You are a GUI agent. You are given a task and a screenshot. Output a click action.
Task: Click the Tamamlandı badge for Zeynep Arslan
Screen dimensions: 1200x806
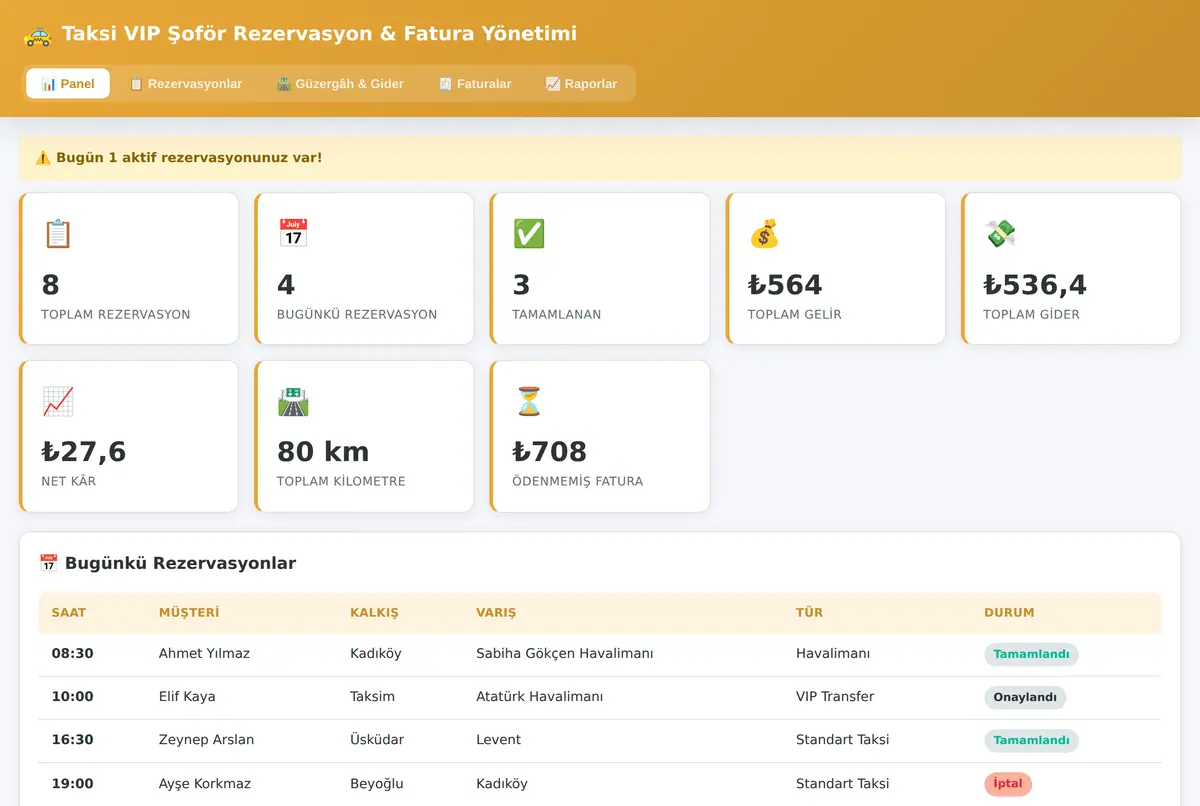(x=1031, y=741)
